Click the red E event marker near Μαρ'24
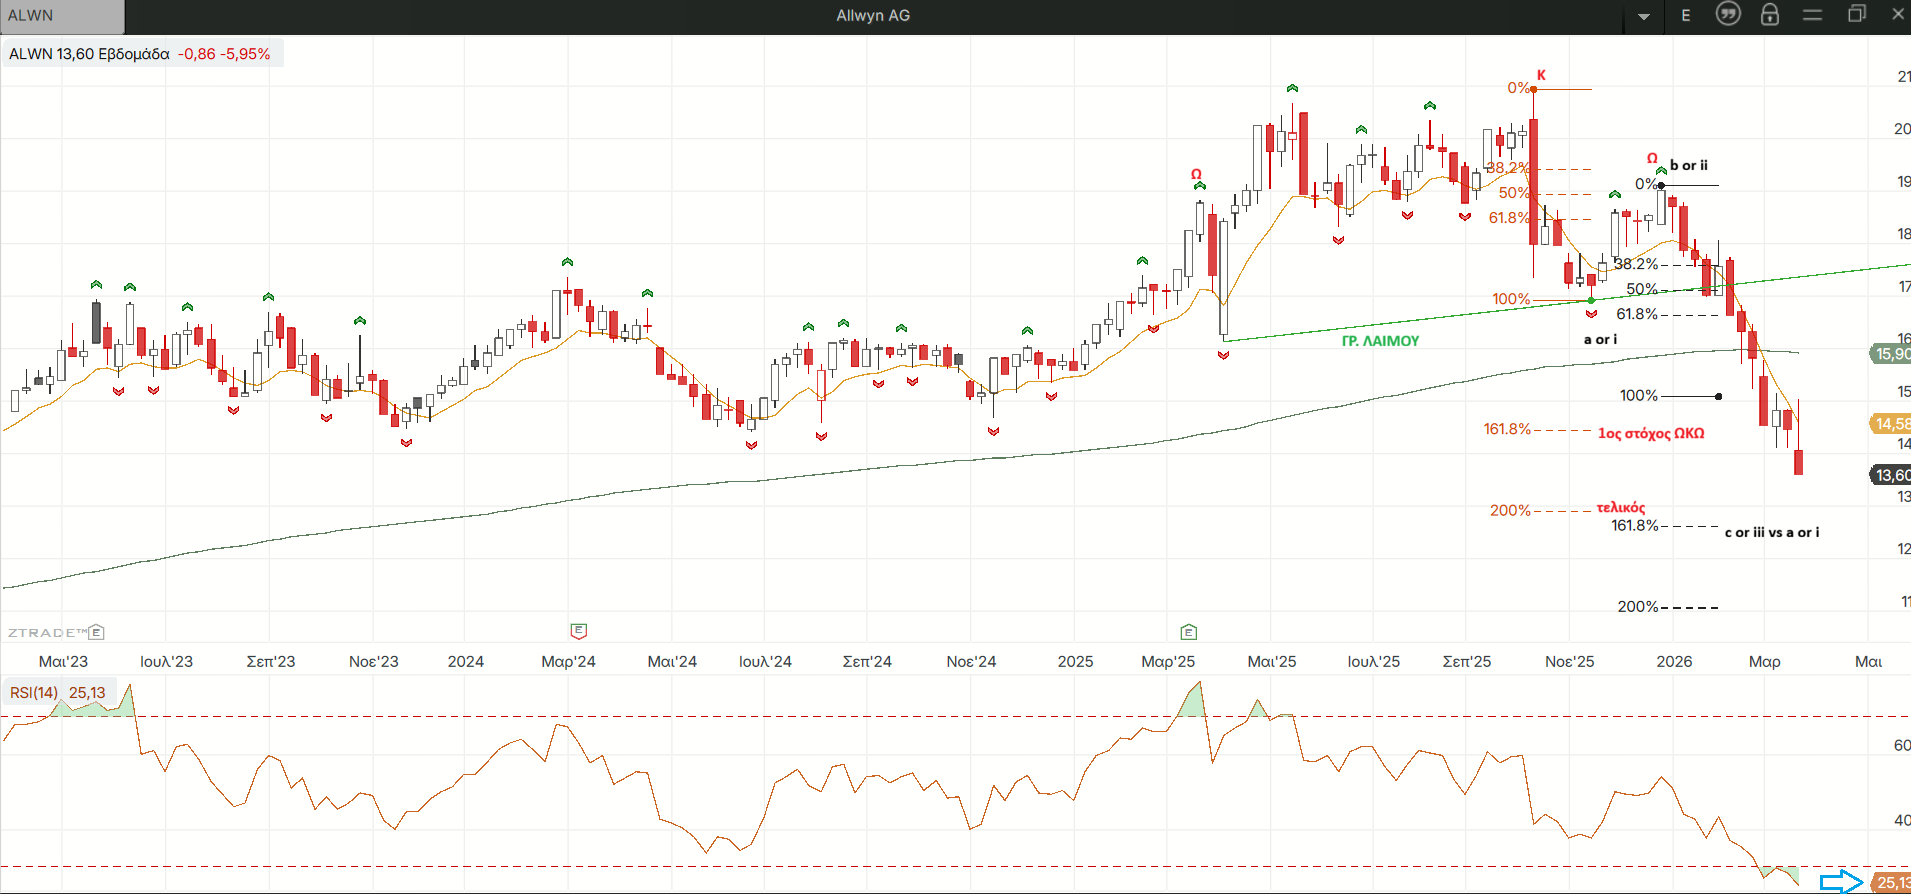1911x894 pixels. click(x=579, y=631)
